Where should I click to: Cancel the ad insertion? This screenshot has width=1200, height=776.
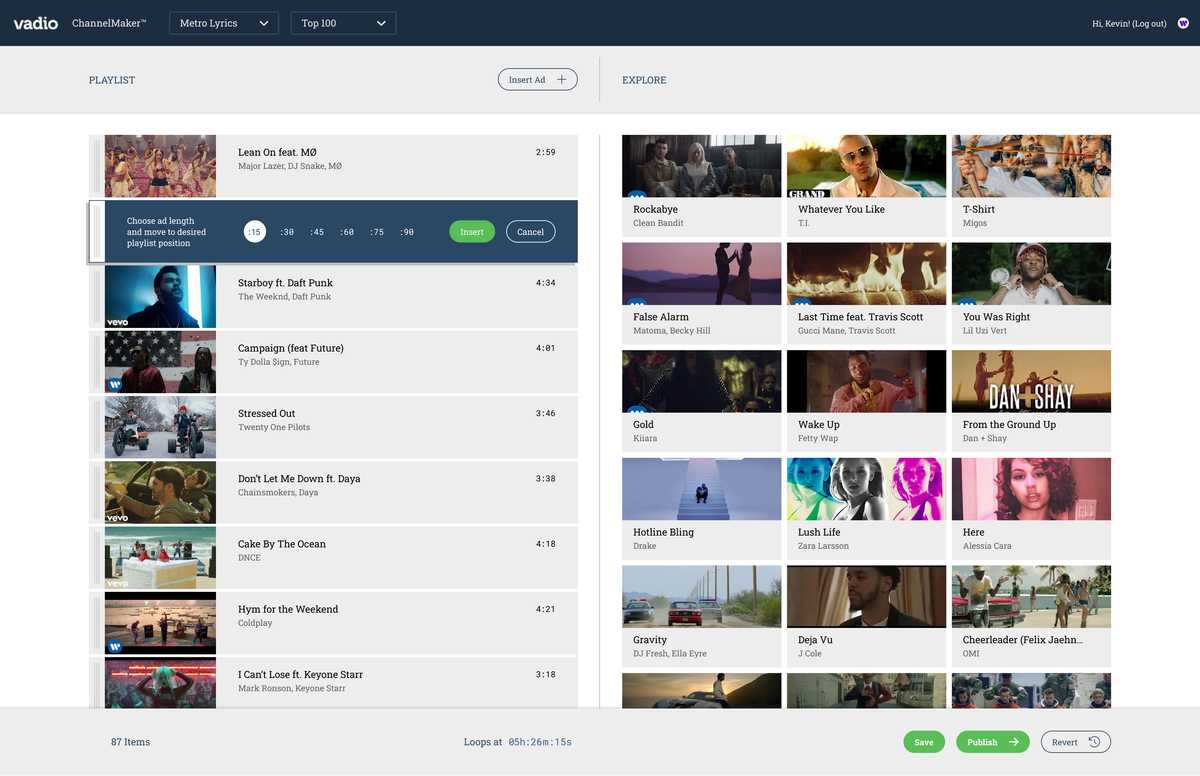click(x=531, y=231)
